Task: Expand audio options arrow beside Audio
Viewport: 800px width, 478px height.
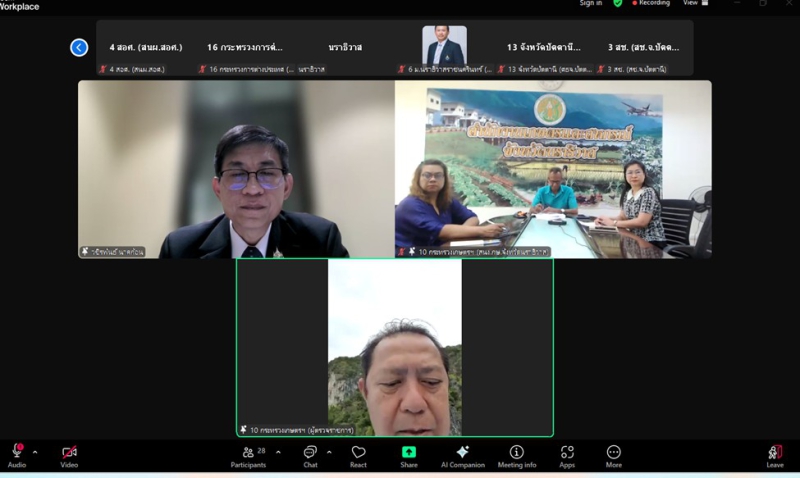Action: click(35, 452)
